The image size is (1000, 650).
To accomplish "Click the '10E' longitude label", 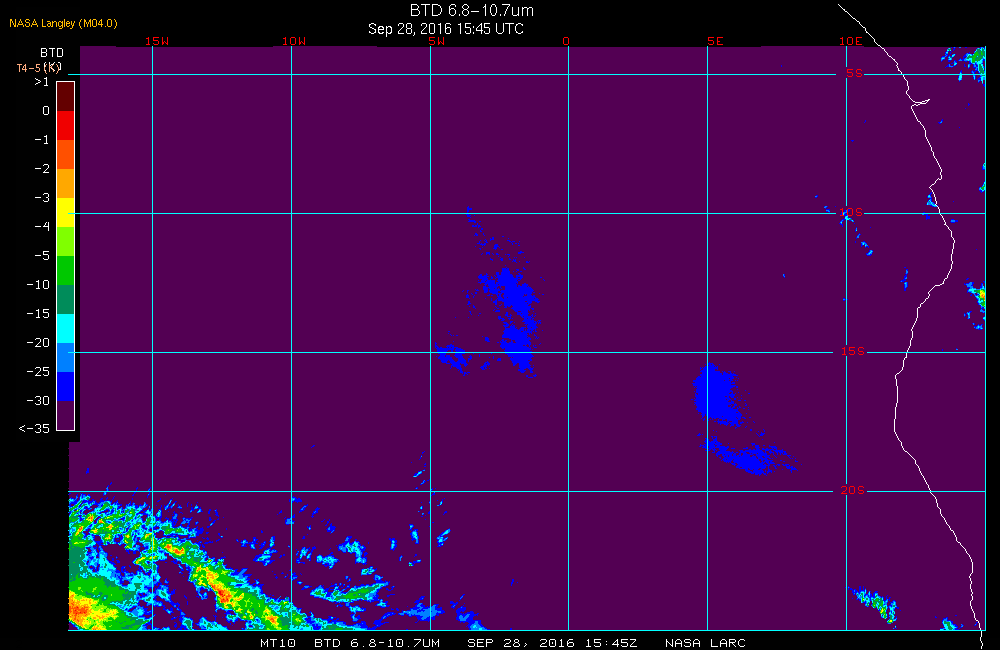I will coord(851,41).
